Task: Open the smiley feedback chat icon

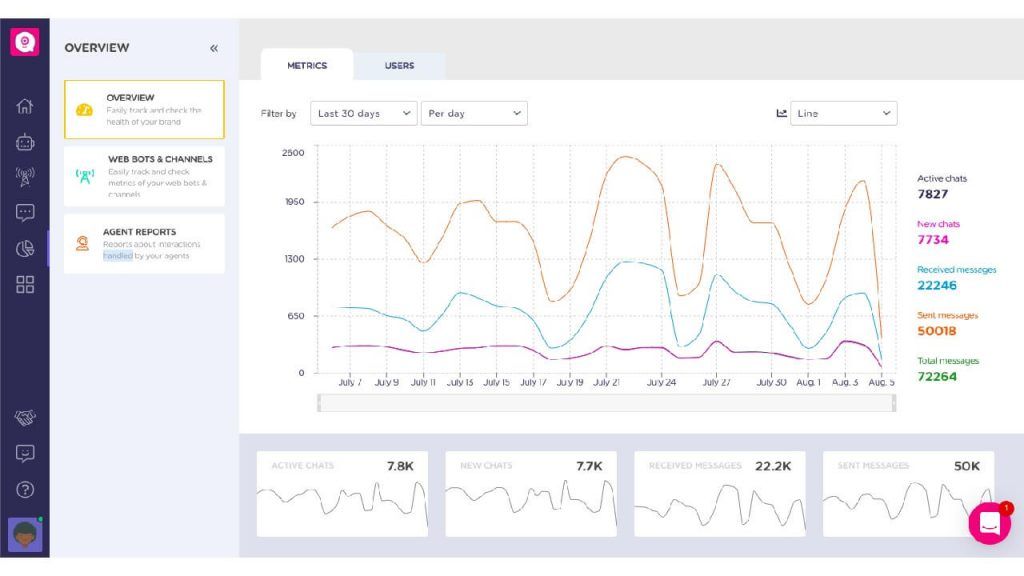Action: (25, 453)
